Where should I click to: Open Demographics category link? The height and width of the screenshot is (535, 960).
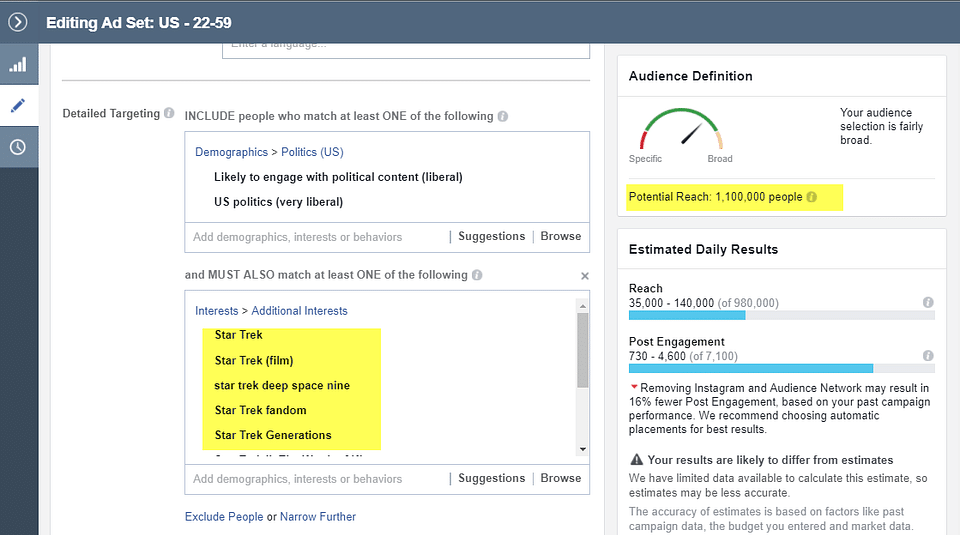click(x=231, y=152)
